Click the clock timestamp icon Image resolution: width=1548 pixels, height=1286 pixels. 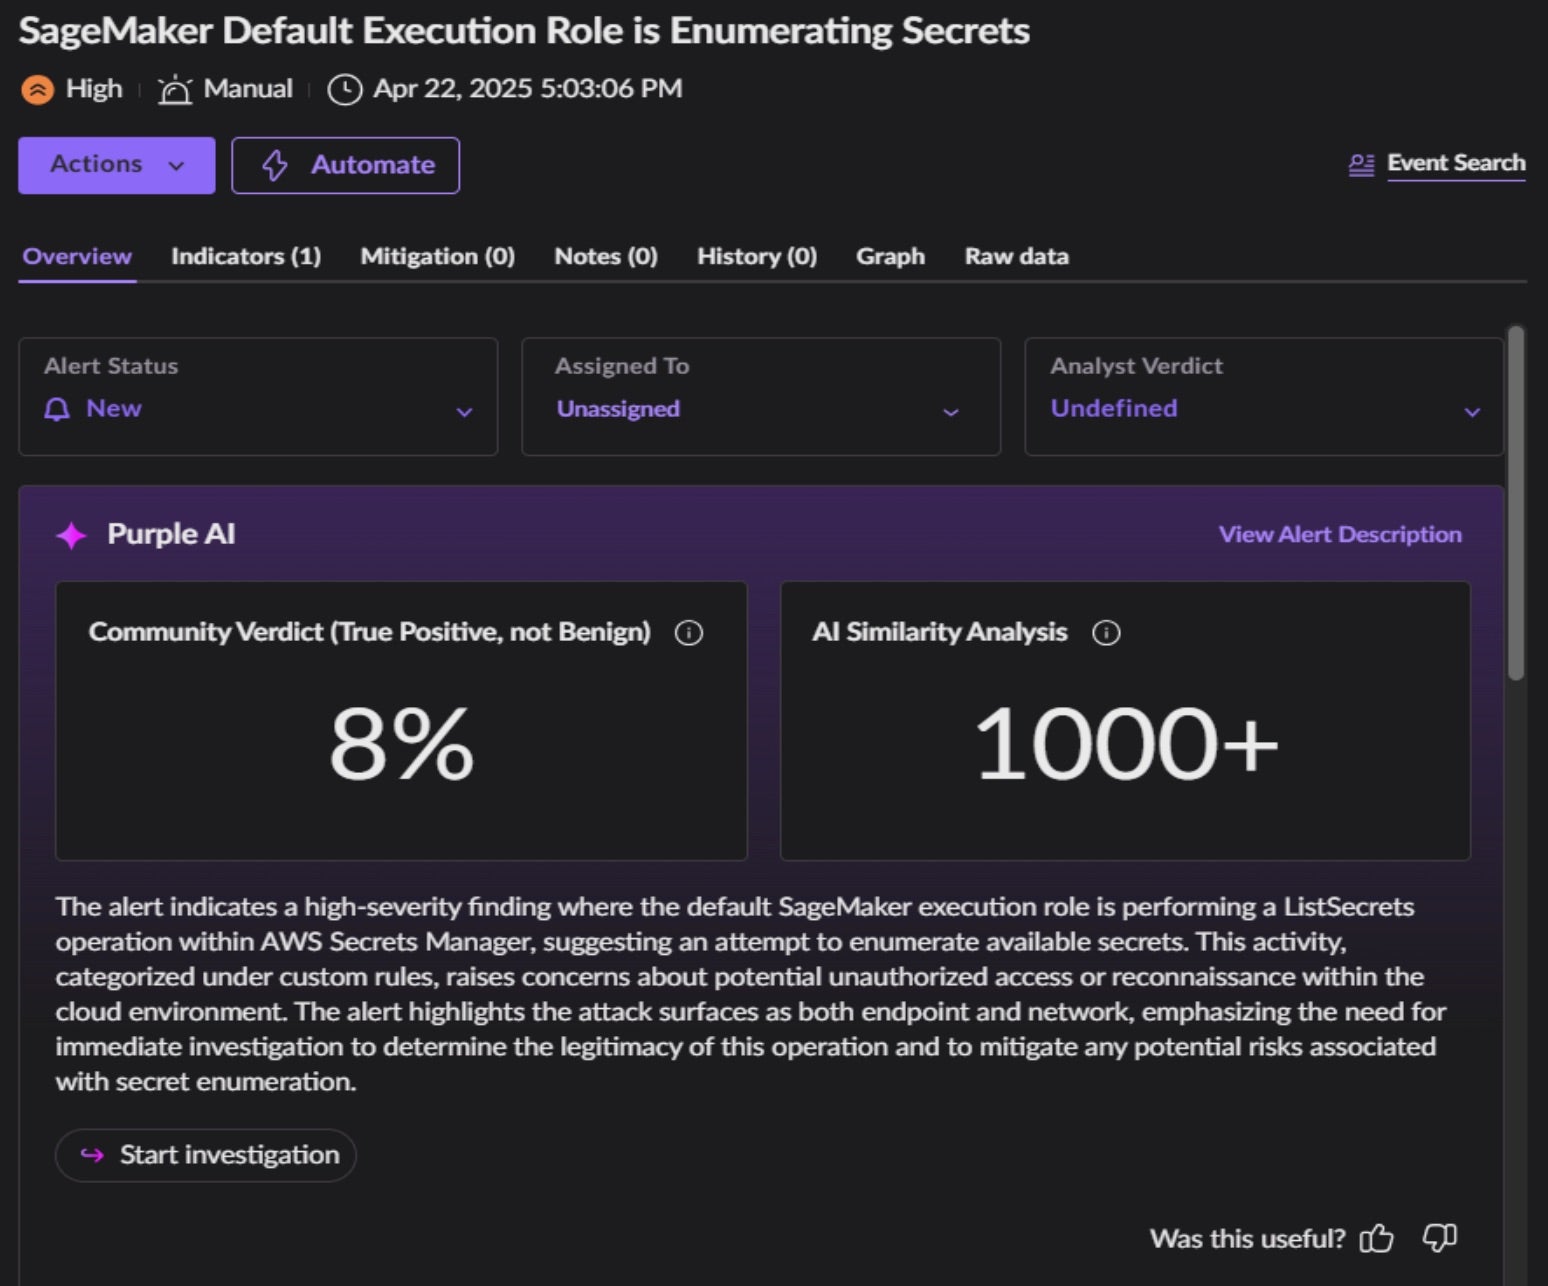click(x=345, y=90)
